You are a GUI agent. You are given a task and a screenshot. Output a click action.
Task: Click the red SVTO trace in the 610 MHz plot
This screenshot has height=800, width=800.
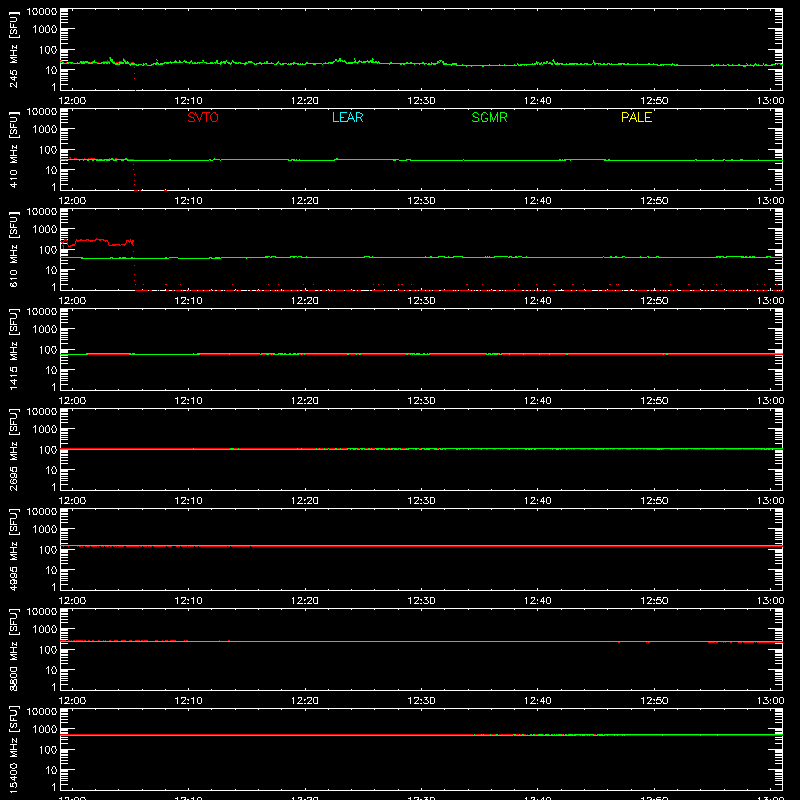92,240
